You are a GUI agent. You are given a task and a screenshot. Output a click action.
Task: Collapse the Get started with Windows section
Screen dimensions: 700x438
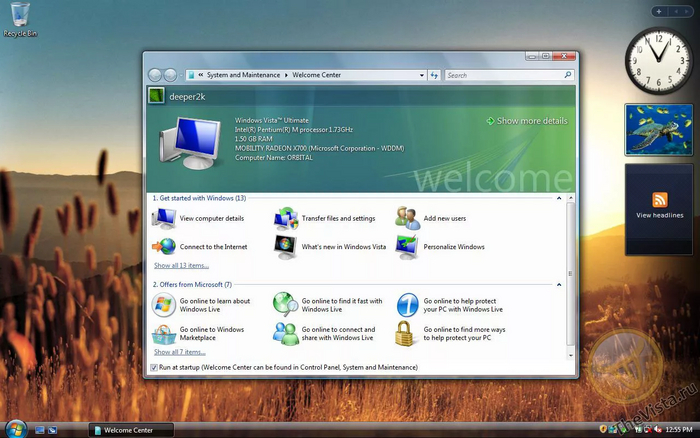point(559,198)
